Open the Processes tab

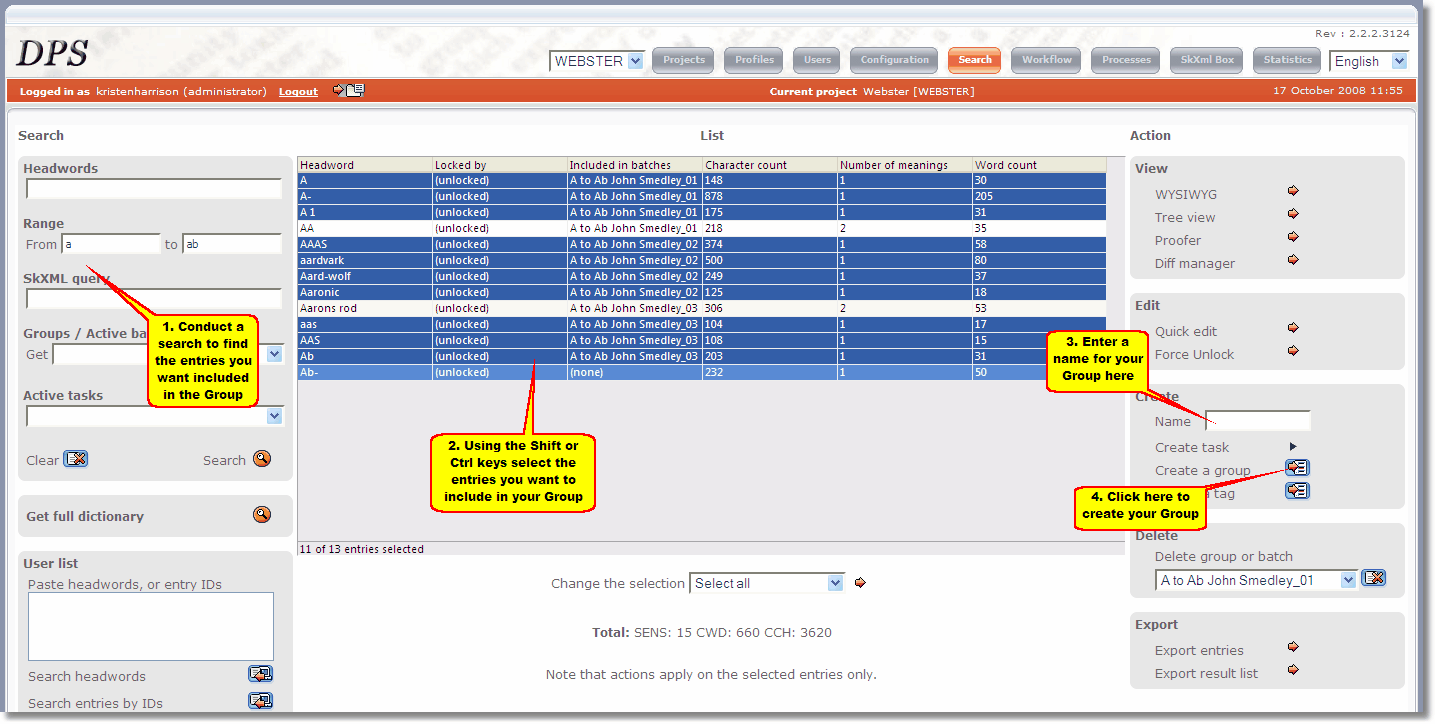pyautogui.click(x=1126, y=60)
